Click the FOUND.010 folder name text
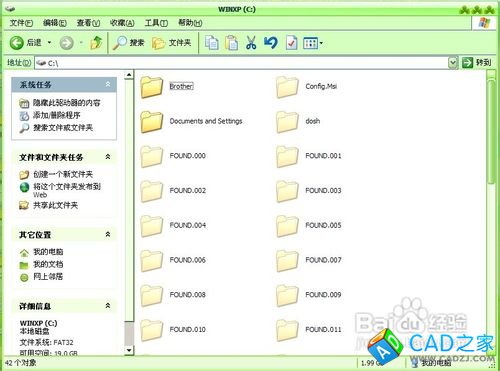 pos(188,329)
